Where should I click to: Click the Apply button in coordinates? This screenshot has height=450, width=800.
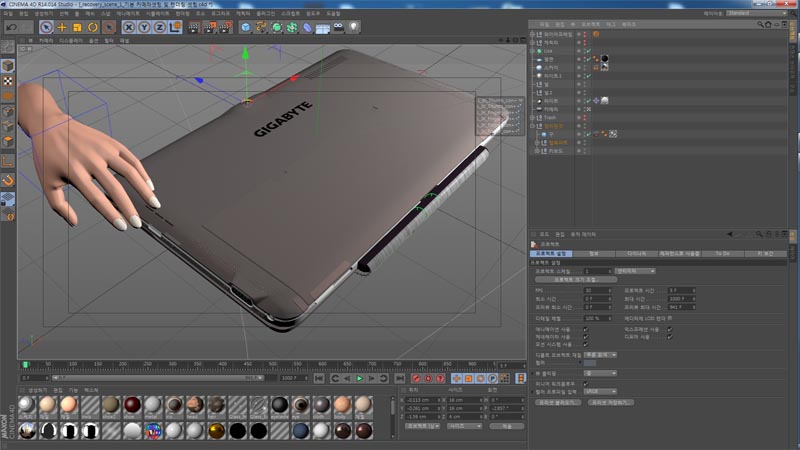(507, 426)
